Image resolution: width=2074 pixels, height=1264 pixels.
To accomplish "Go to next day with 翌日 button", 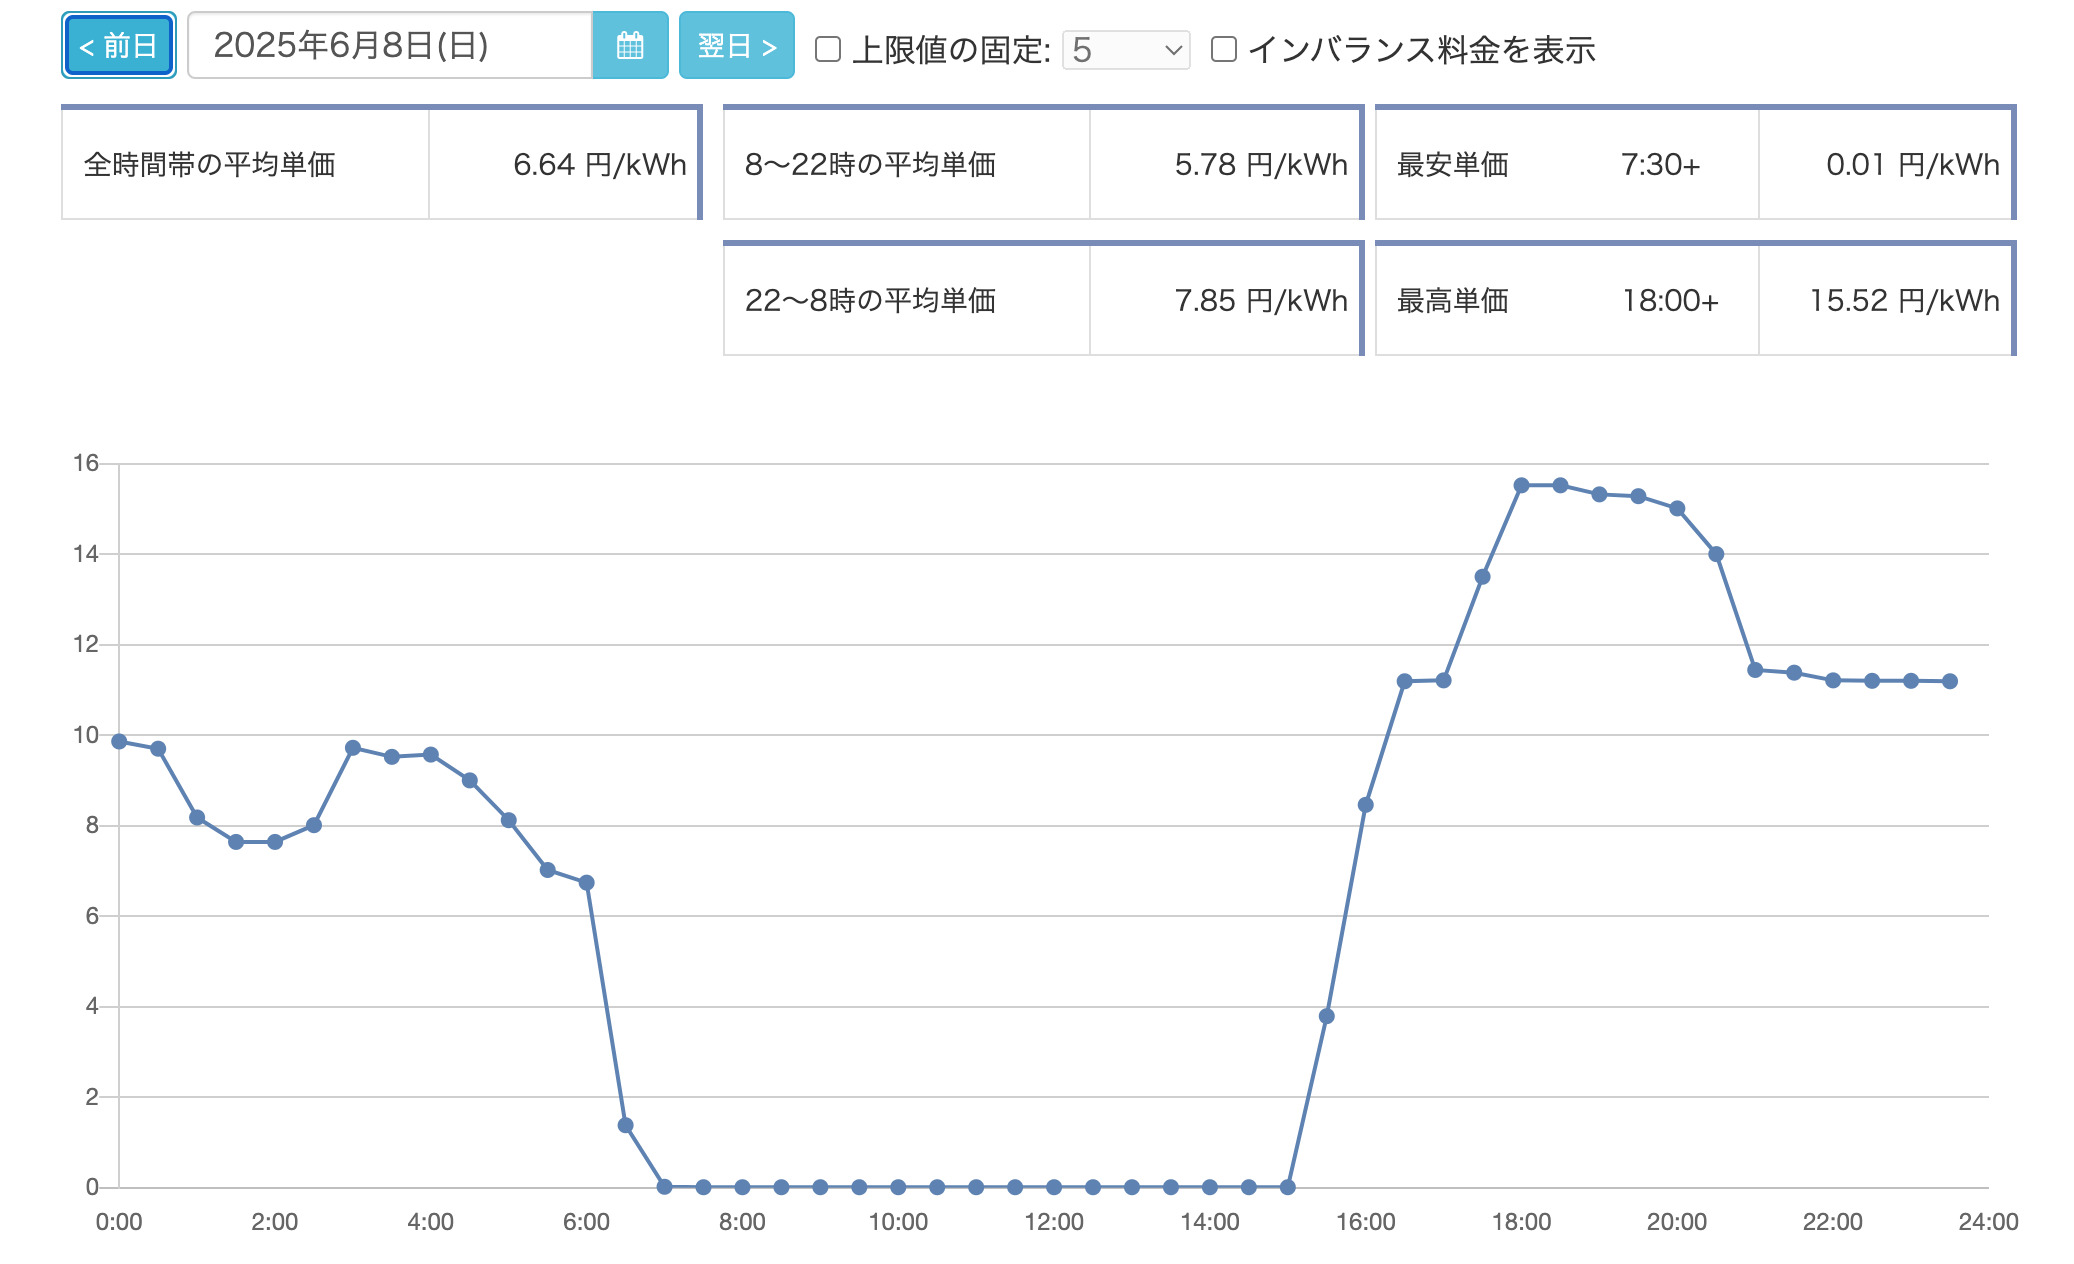I will [x=736, y=46].
